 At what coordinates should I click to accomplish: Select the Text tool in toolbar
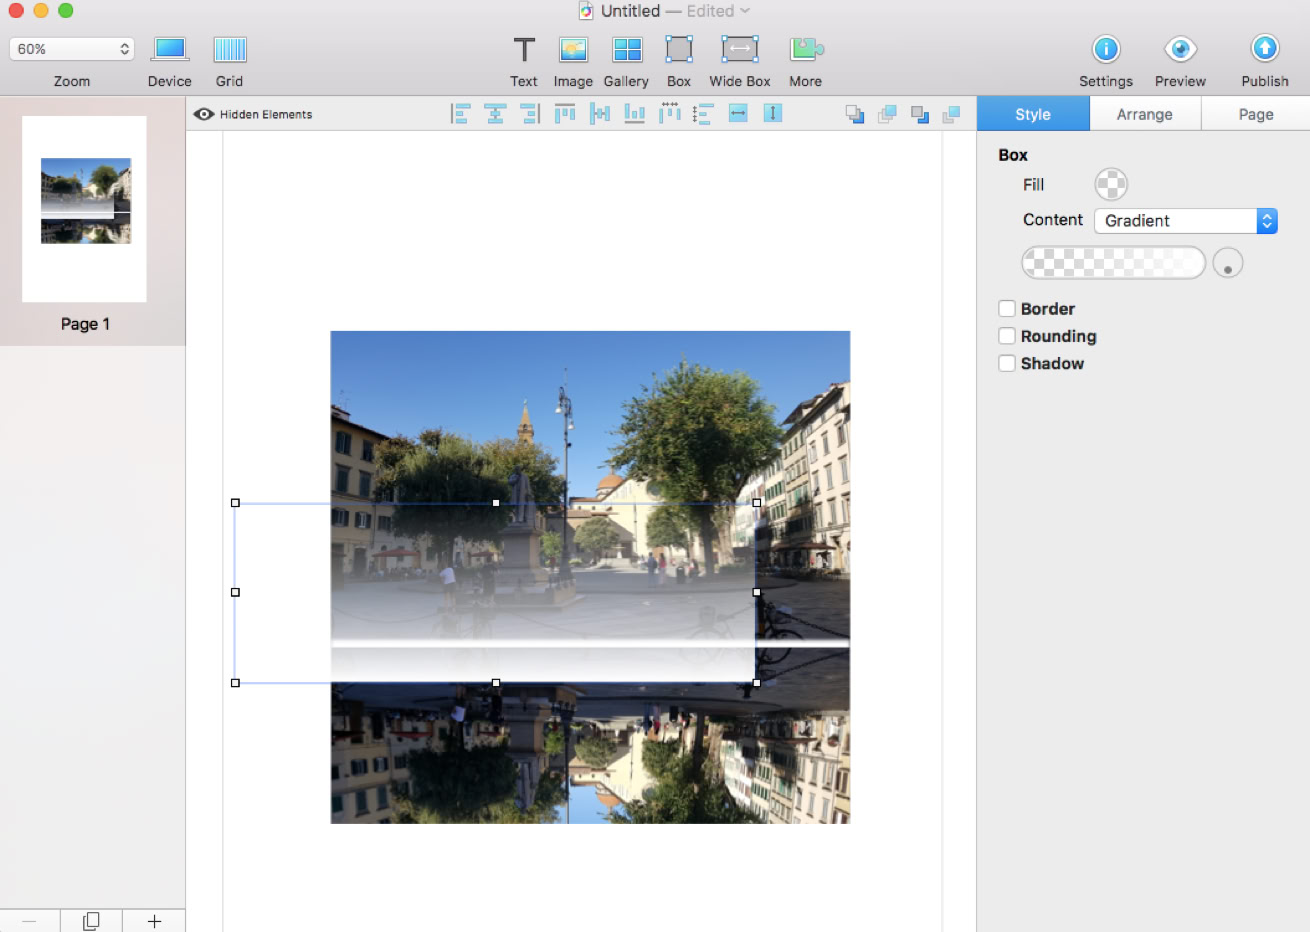tap(524, 50)
